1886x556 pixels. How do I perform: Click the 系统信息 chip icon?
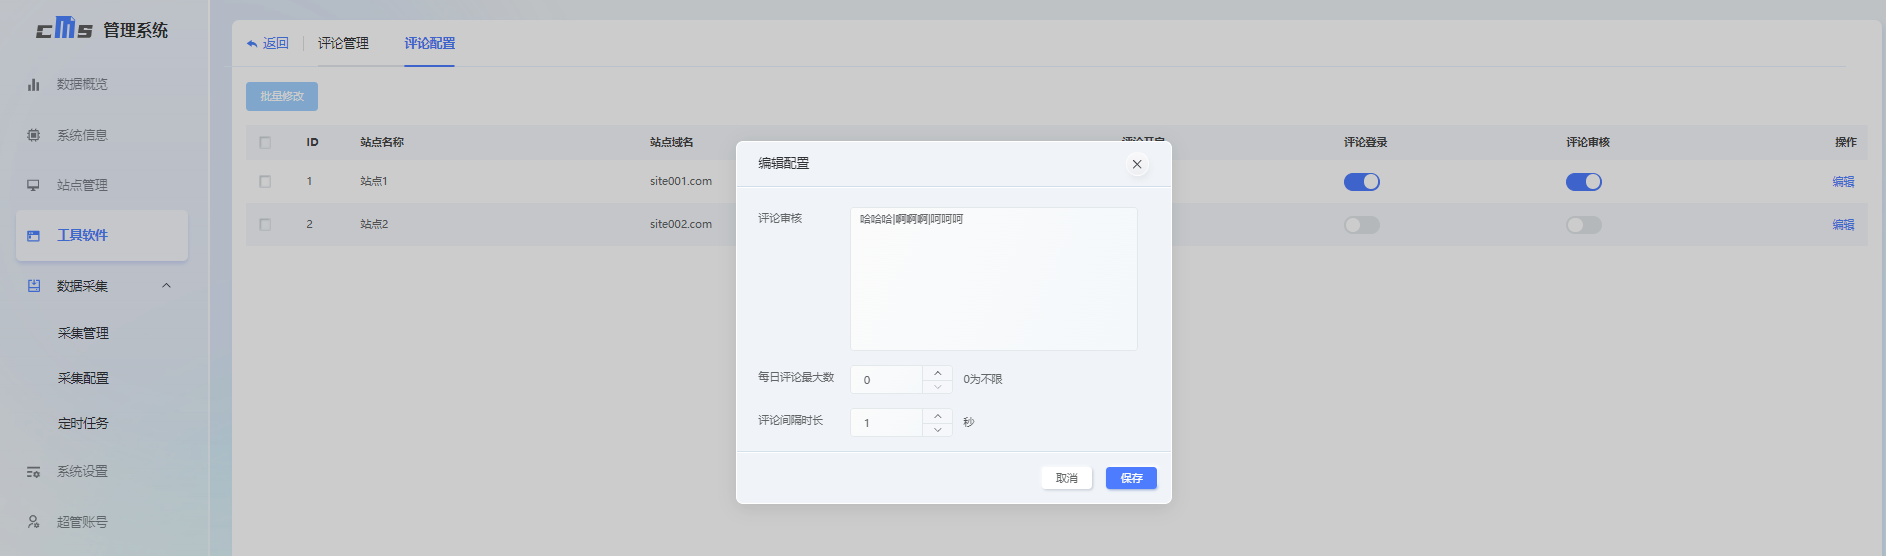[x=33, y=135]
